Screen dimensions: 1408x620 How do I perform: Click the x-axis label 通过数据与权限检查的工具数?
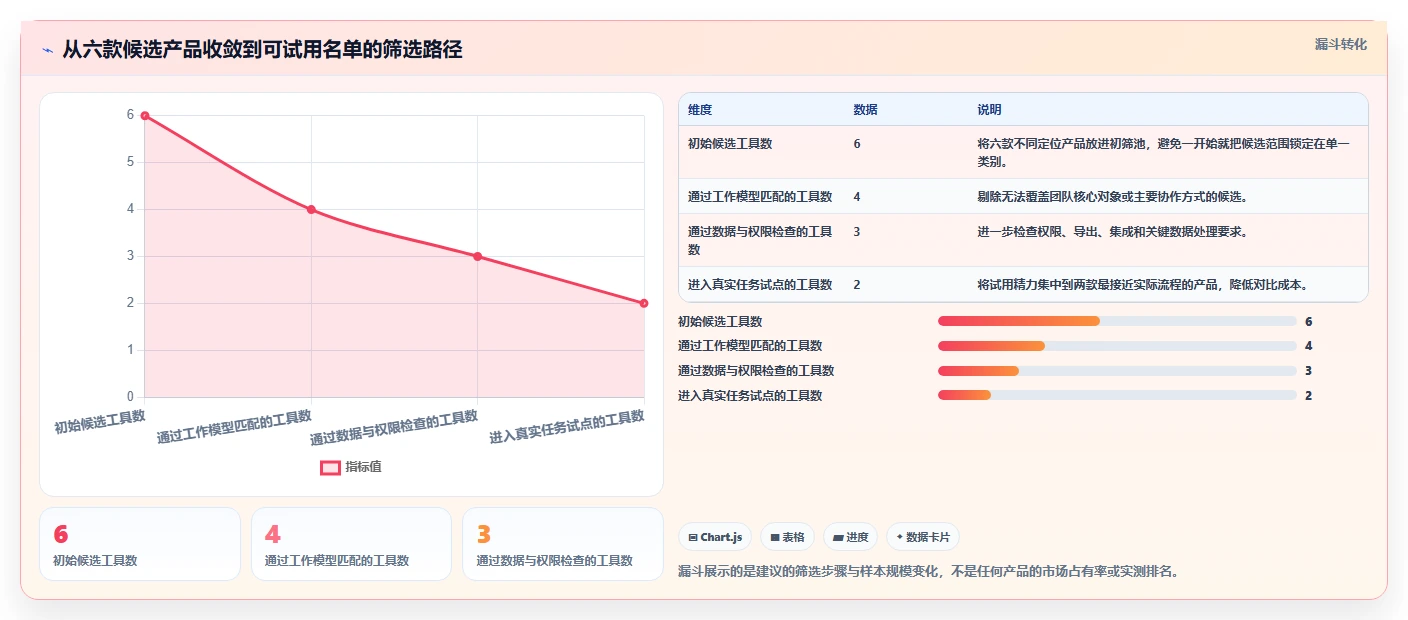point(394,428)
